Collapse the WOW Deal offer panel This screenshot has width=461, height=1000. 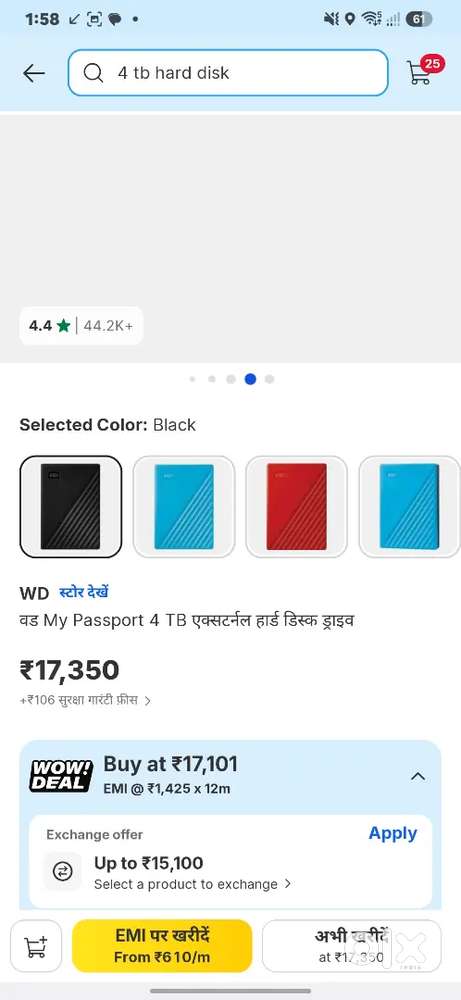point(418,776)
